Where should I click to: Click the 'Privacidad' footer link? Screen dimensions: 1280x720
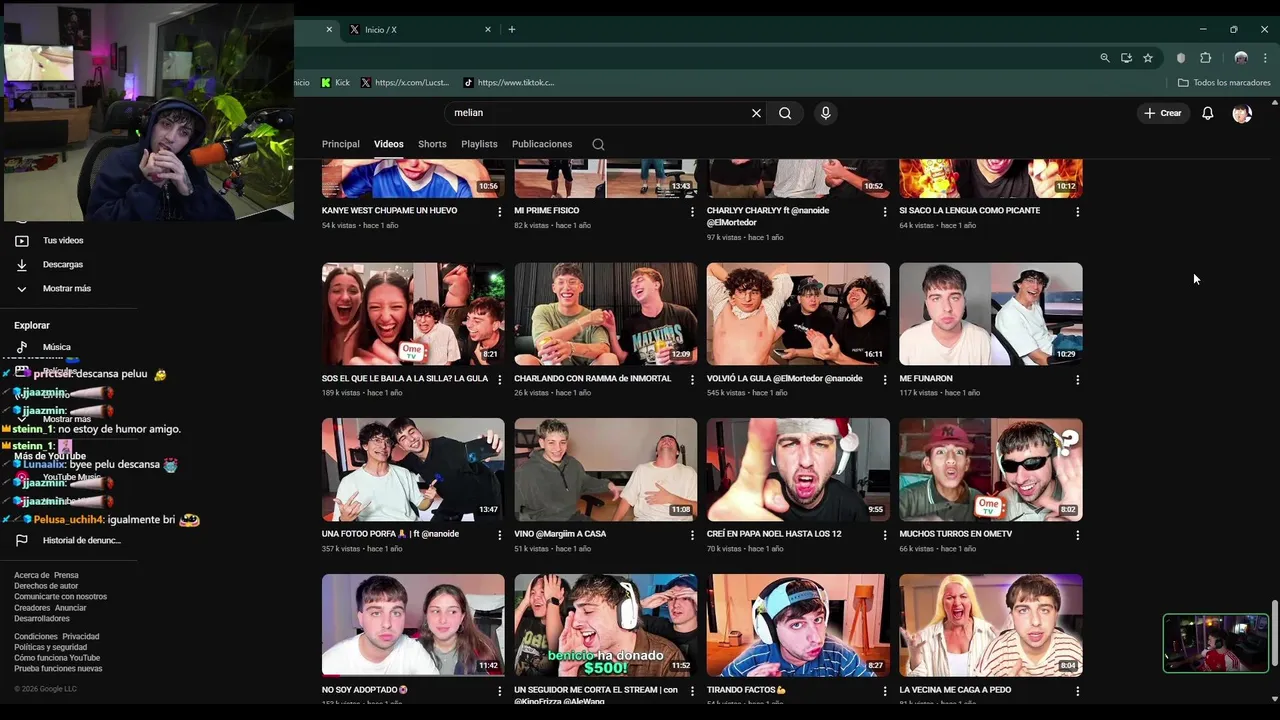[81, 637]
